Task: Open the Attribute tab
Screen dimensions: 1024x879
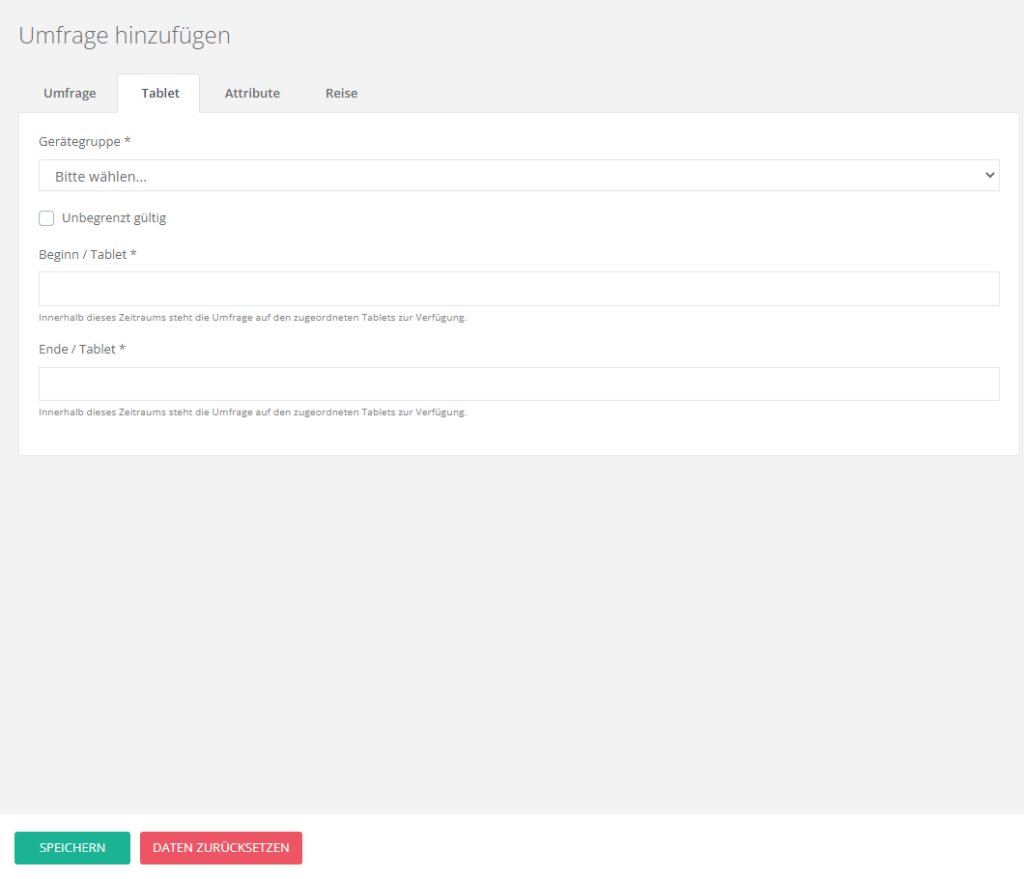Action: (252, 93)
